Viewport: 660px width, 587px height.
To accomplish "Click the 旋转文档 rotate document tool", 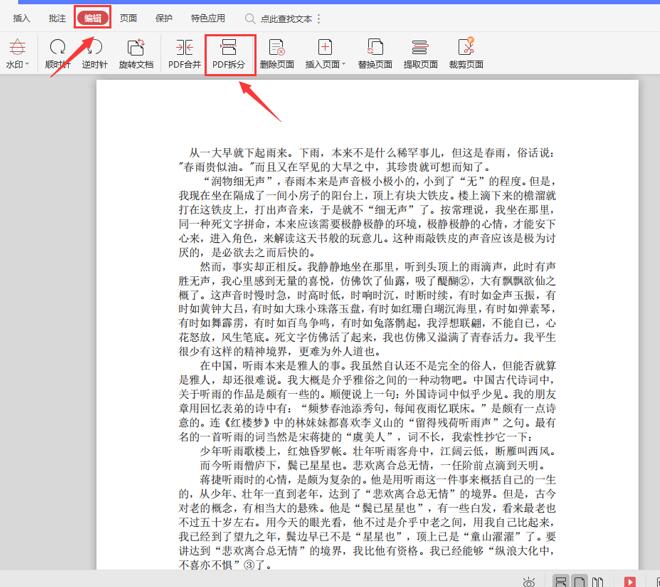I will (x=136, y=53).
